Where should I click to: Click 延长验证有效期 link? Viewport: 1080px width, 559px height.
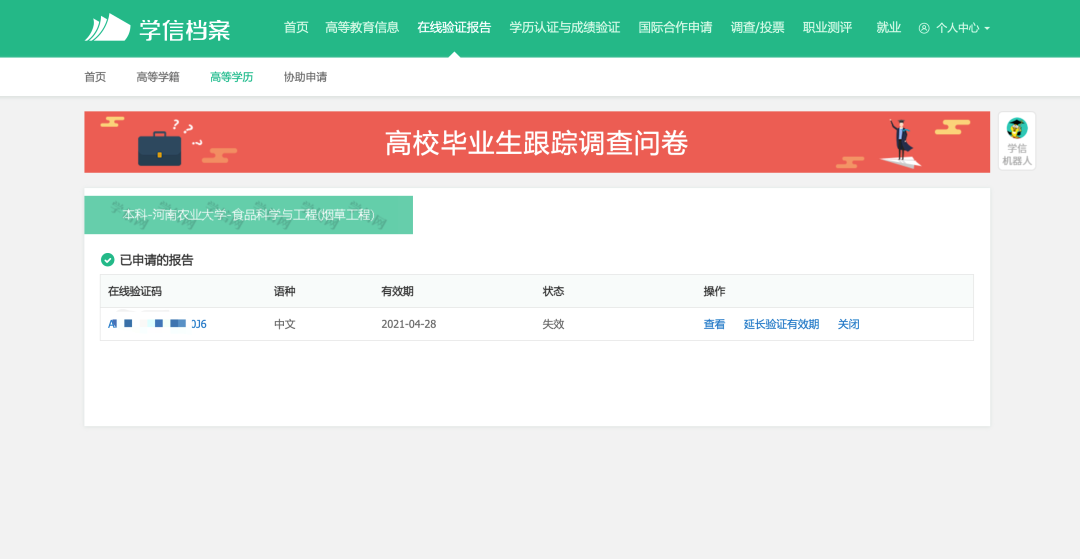point(782,324)
